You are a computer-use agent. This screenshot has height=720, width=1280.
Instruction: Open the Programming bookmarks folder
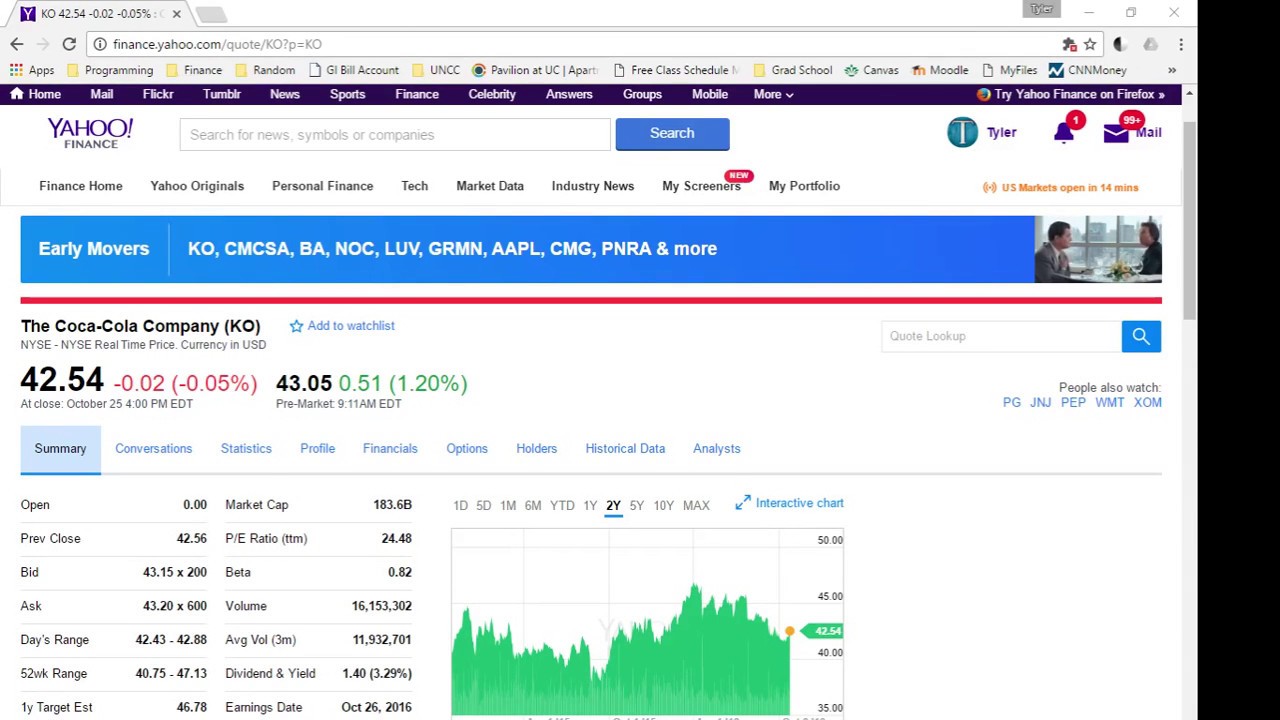110,70
